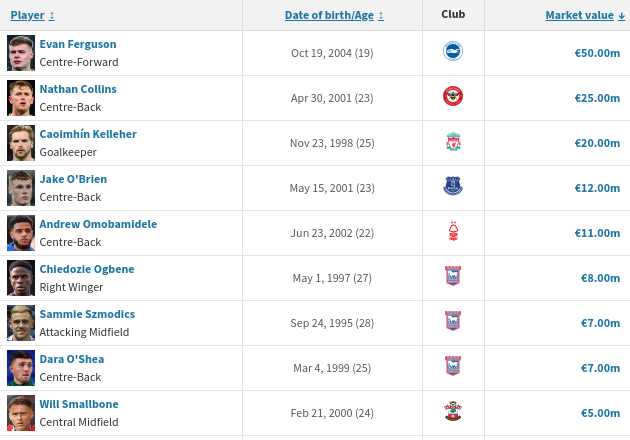This screenshot has height=440, width=630.
Task: Open Evan Ferguson's player profile
Action: (77, 44)
